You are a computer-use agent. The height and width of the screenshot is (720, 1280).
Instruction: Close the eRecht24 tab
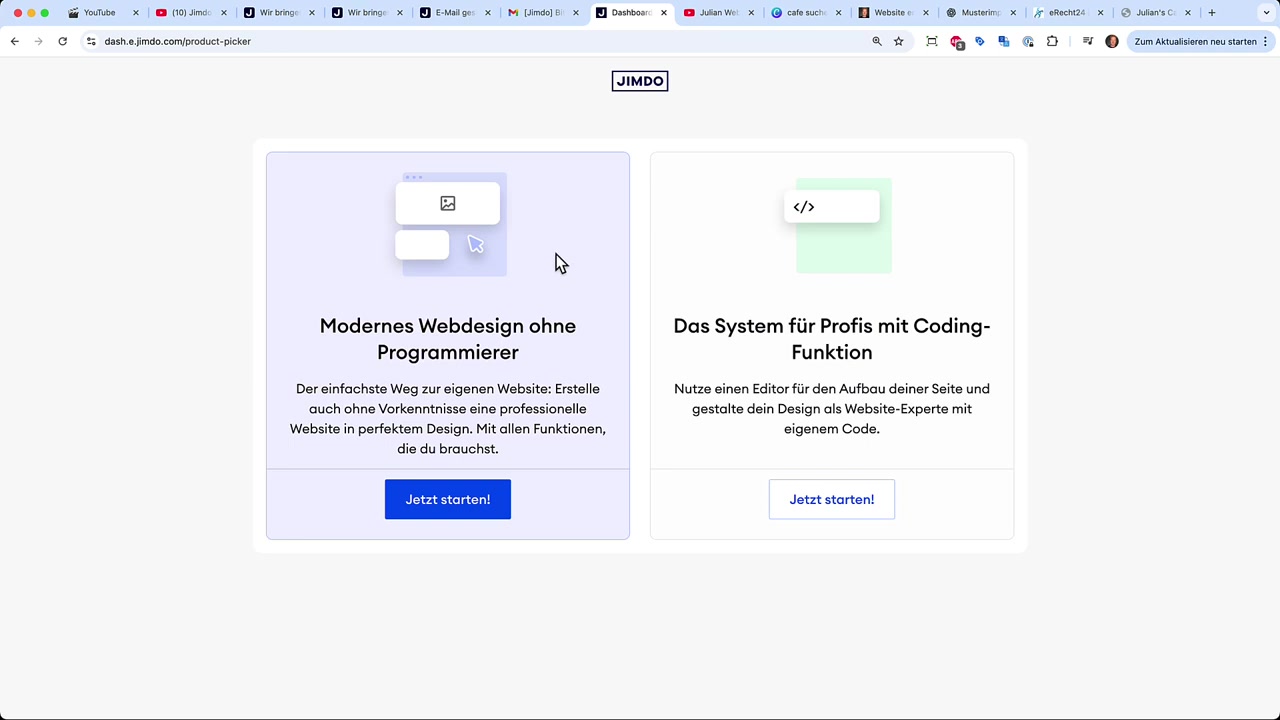point(1100,13)
